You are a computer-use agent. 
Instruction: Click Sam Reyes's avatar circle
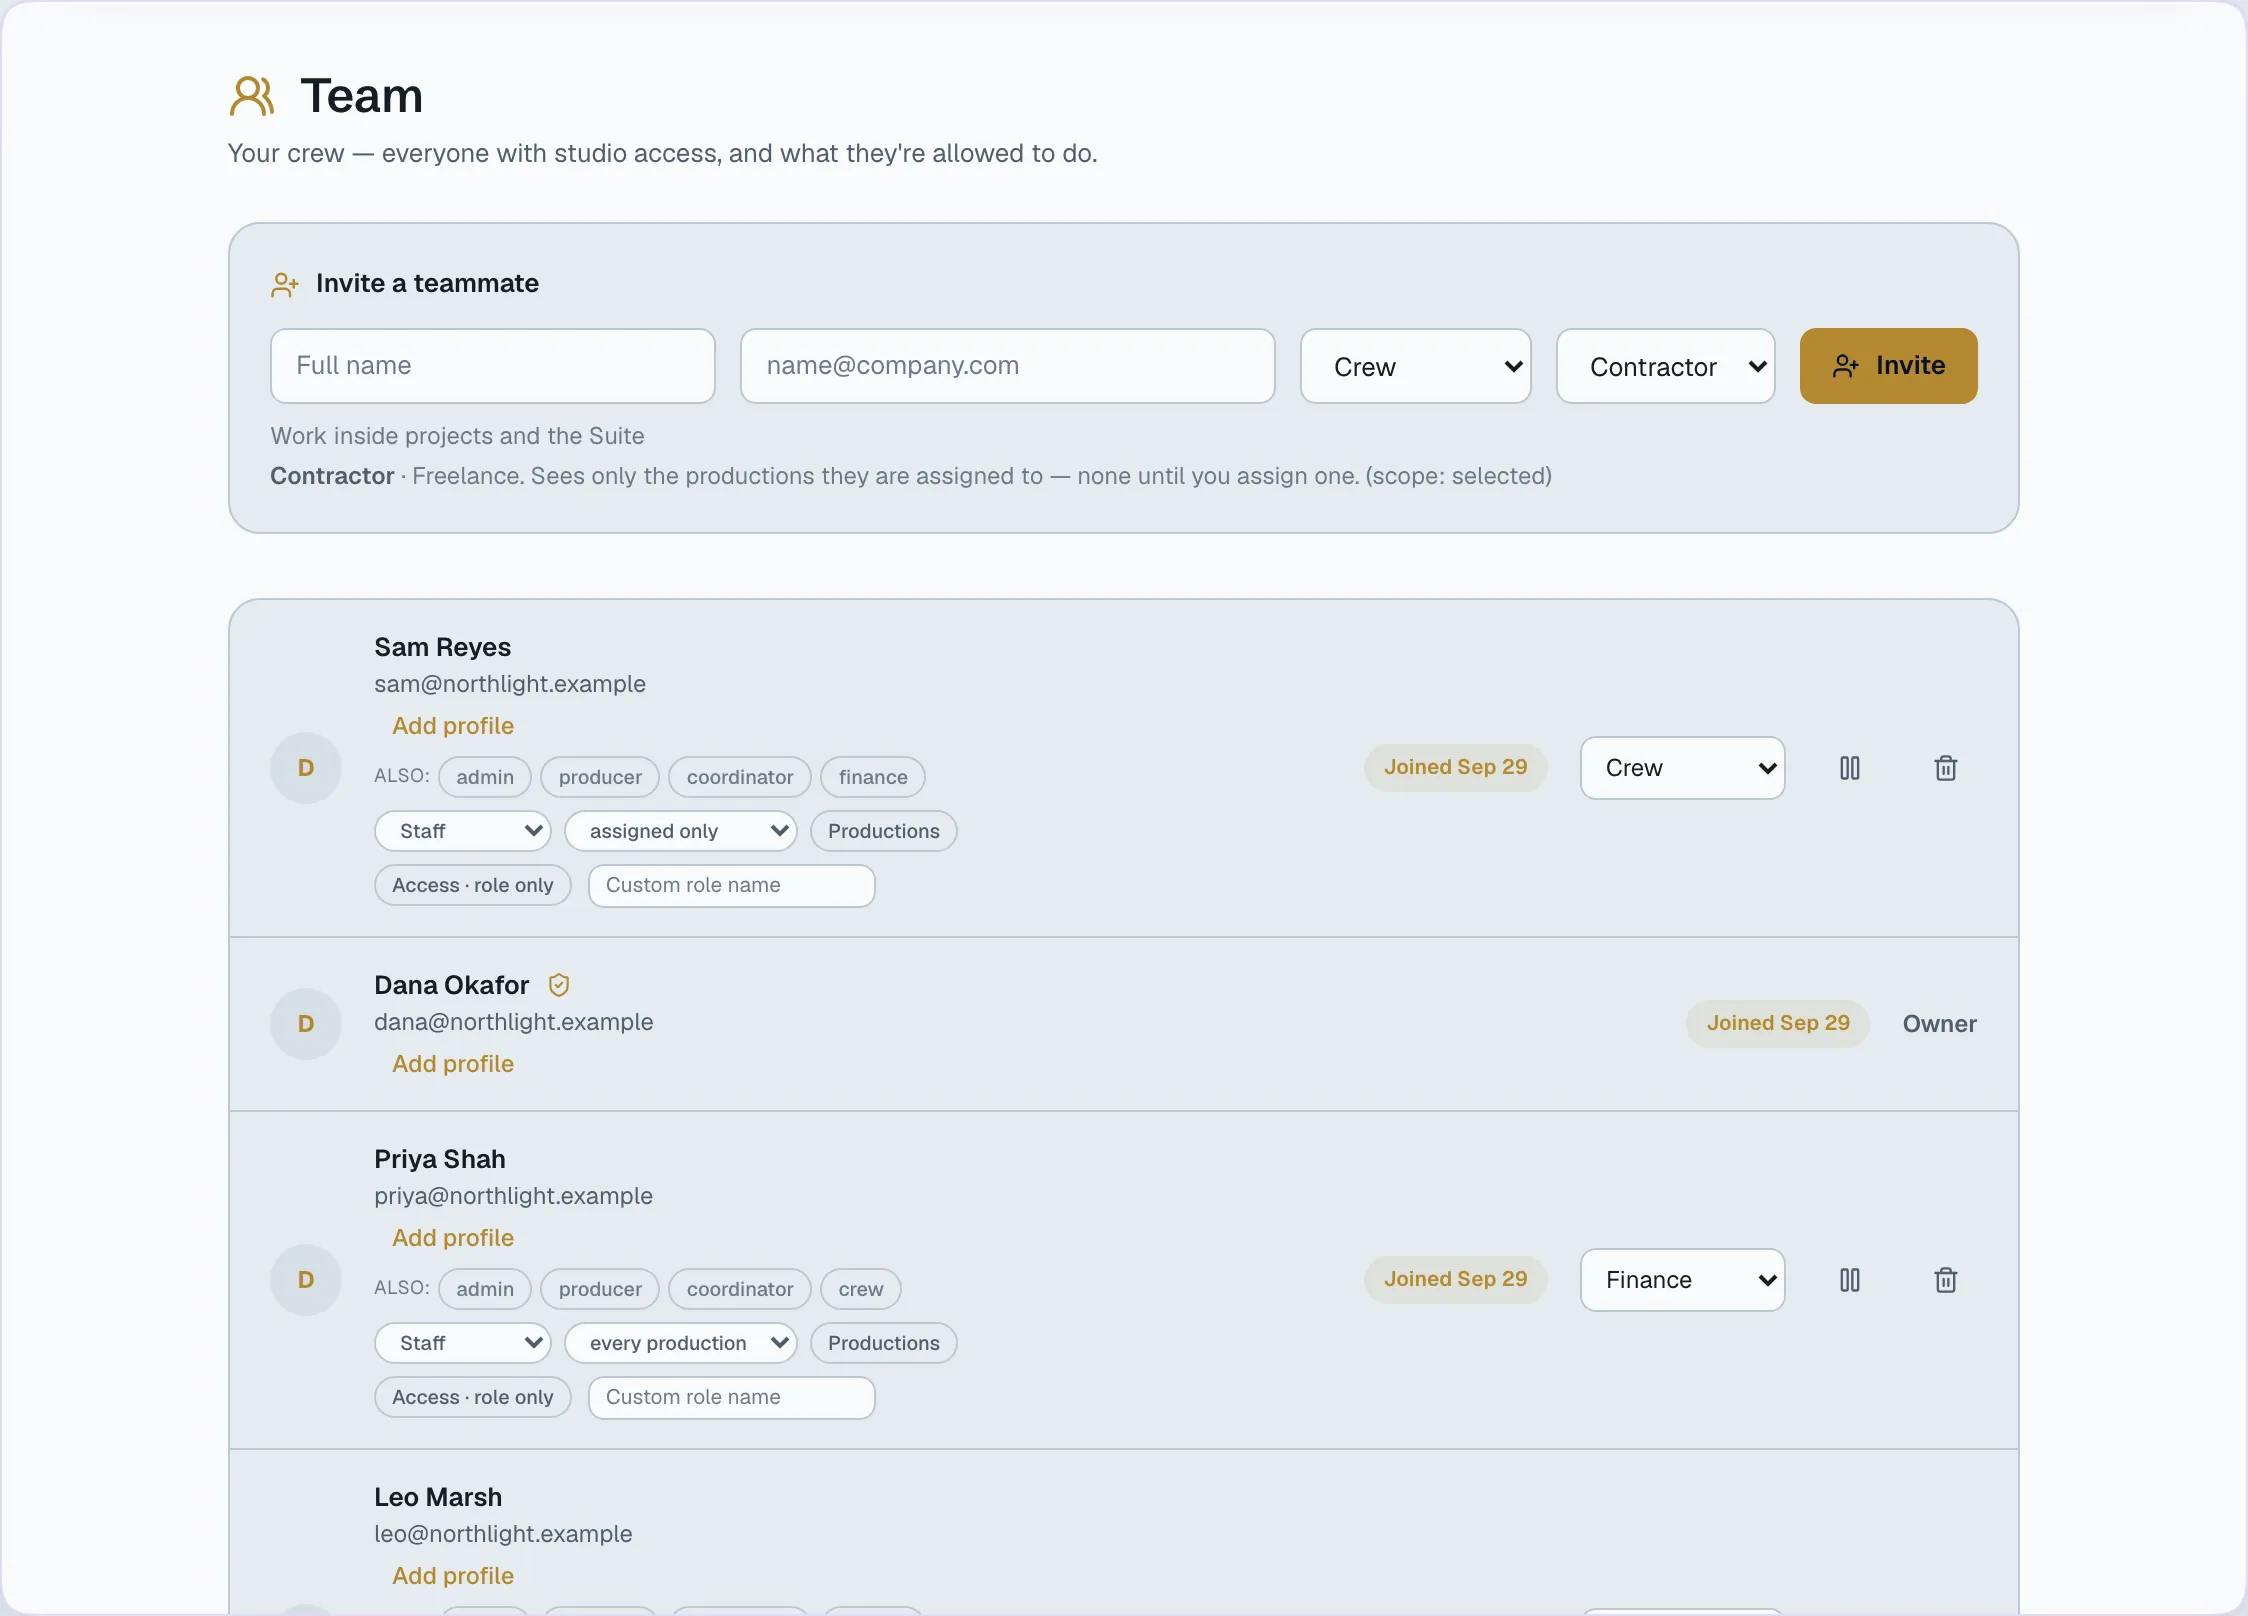point(306,768)
